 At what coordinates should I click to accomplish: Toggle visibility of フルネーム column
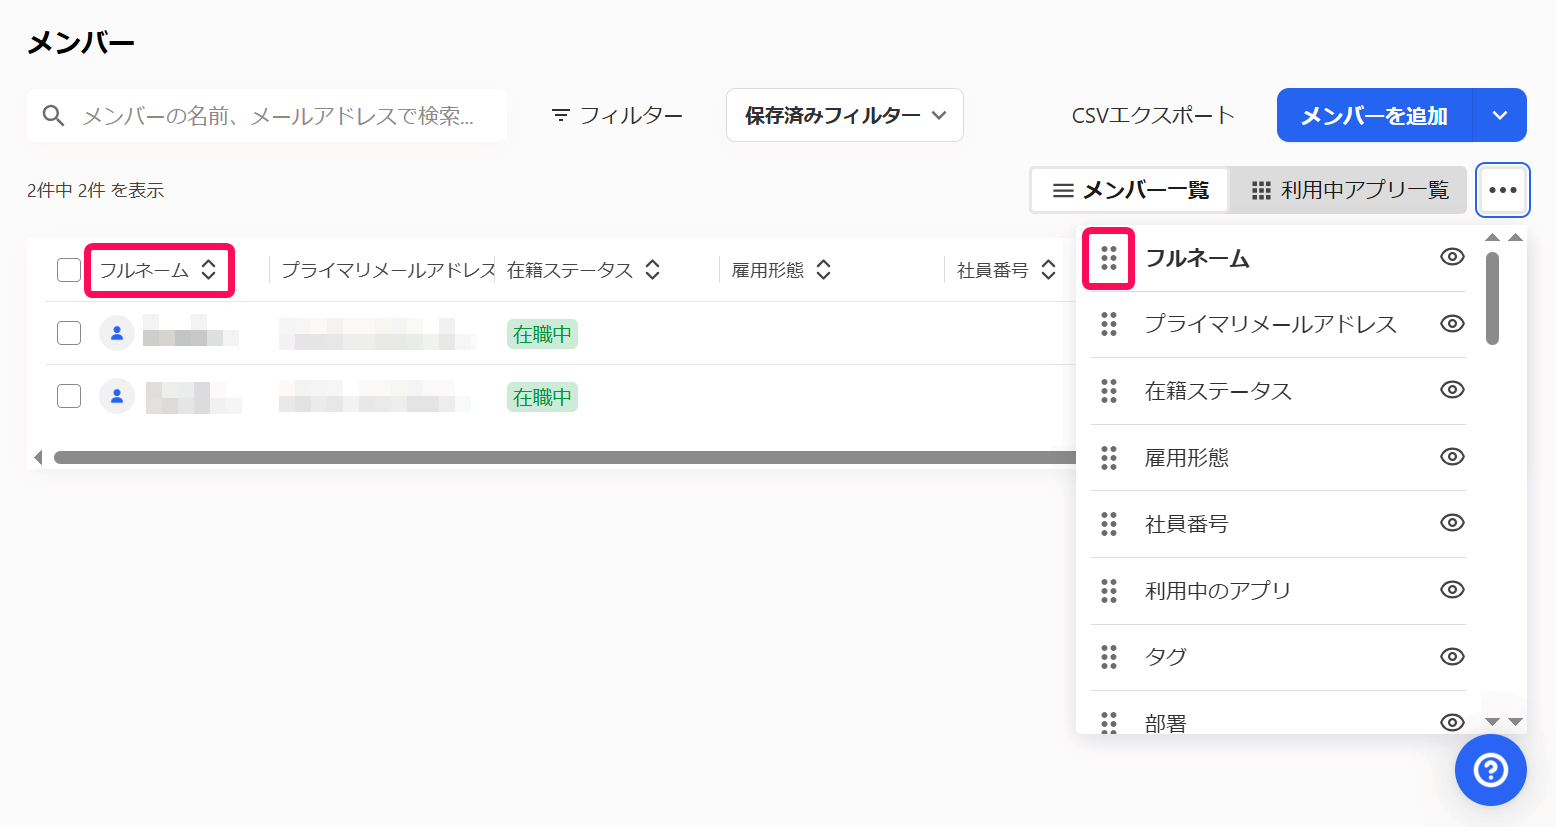[x=1452, y=257]
